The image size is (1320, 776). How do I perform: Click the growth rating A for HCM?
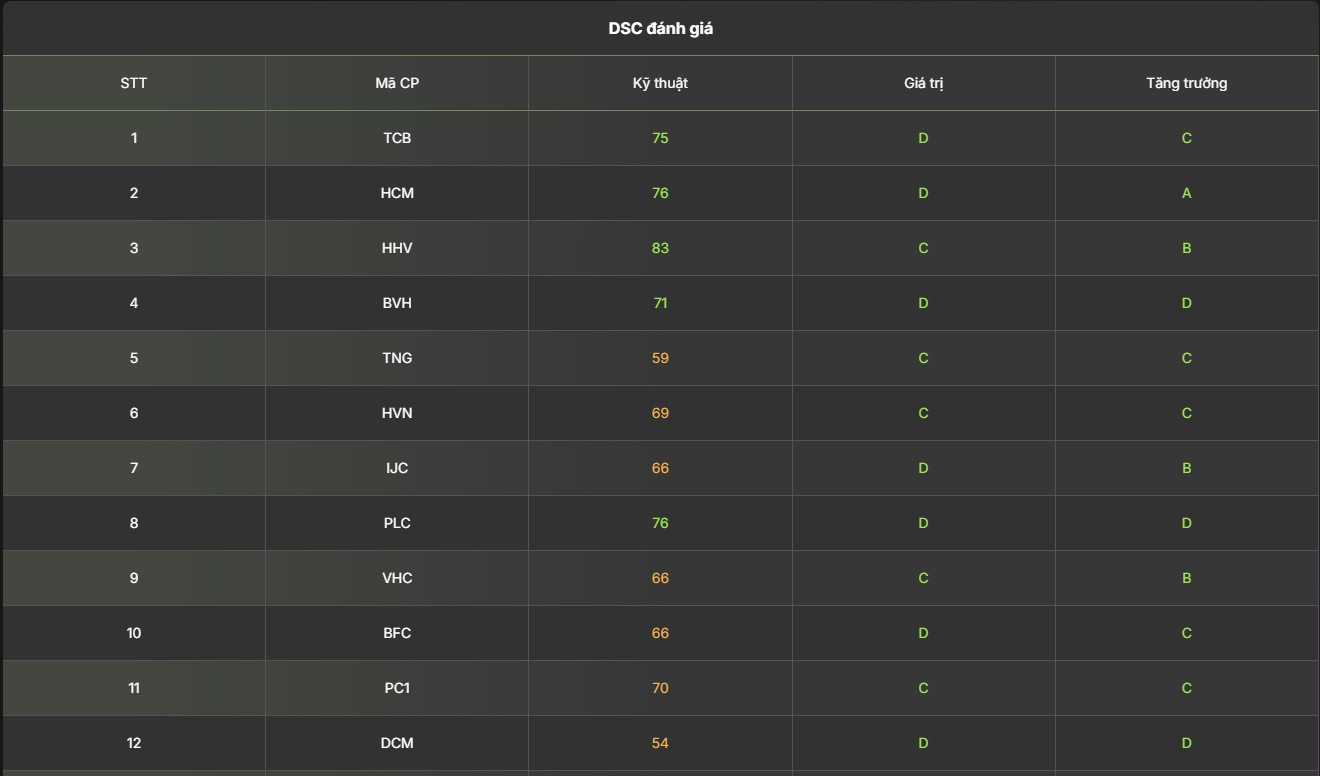1186,193
